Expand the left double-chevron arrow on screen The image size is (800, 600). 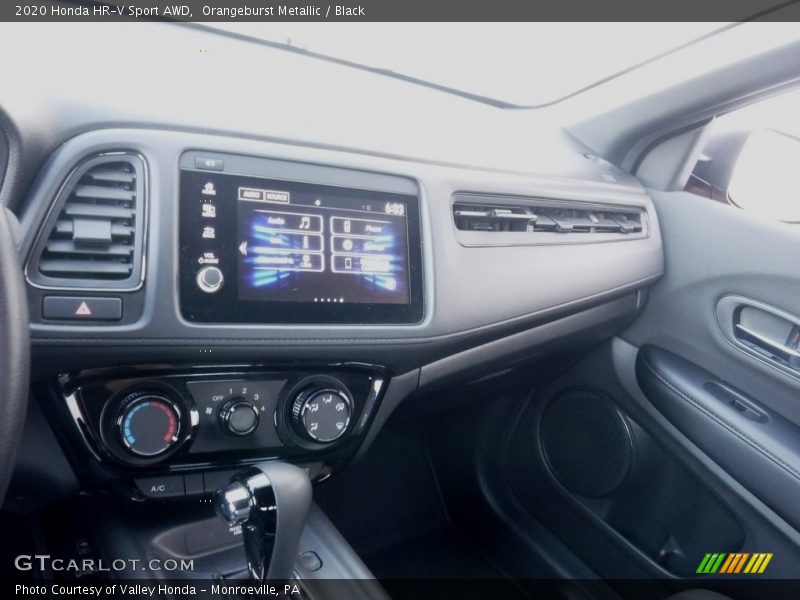pos(242,248)
